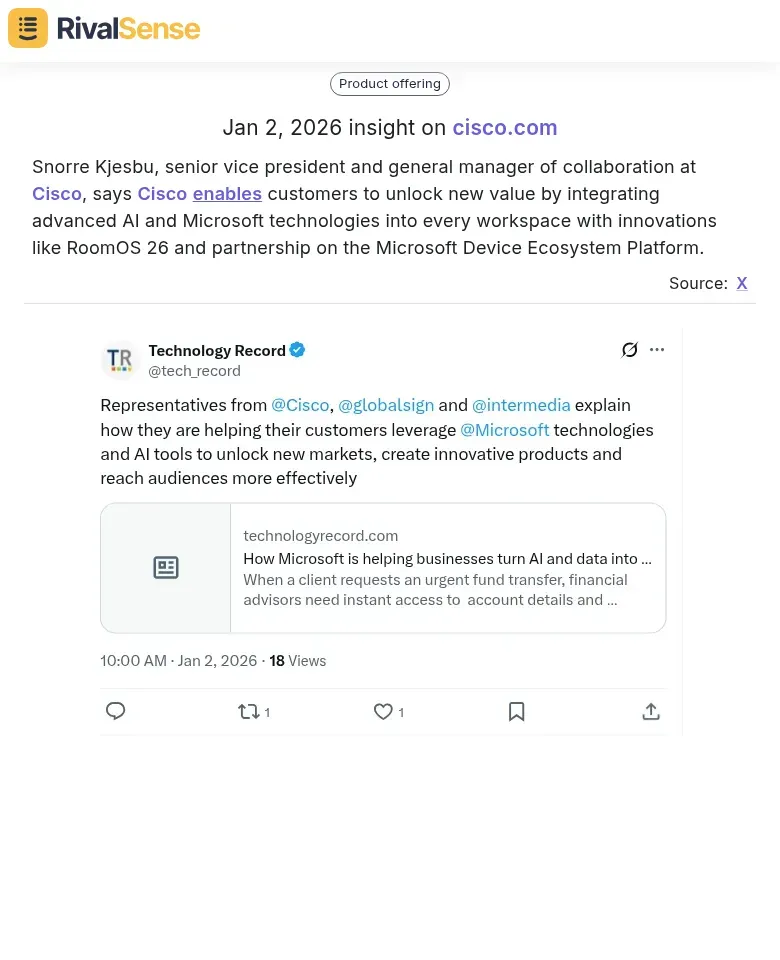Screen dimensions: 780x960
Task: Open options from the ellipsis on the post
Action: 657,349
